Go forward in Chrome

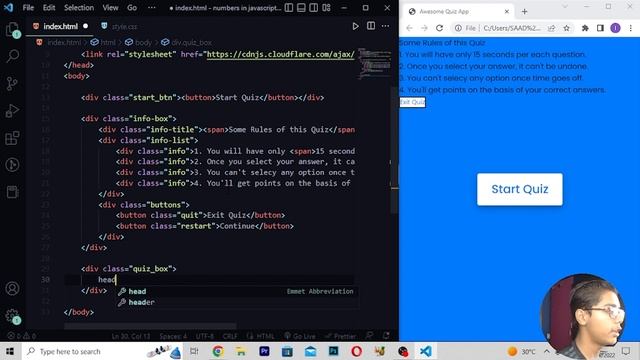click(424, 28)
